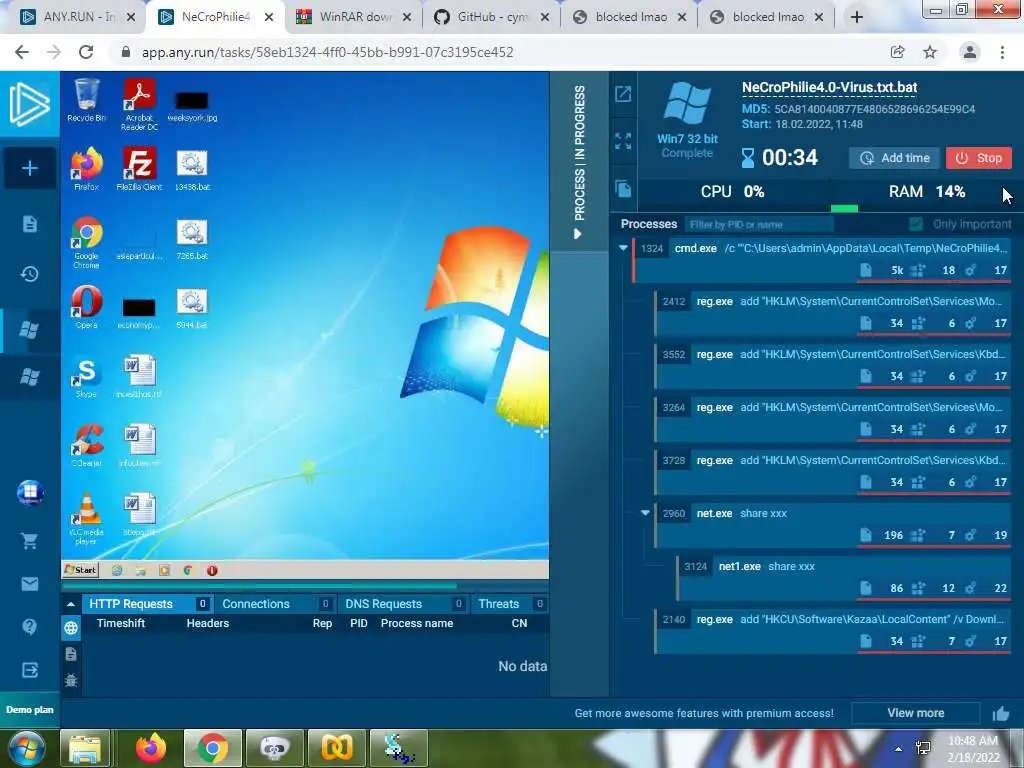Switch to DNS Requests tab
The height and width of the screenshot is (768, 1024).
click(x=404, y=604)
